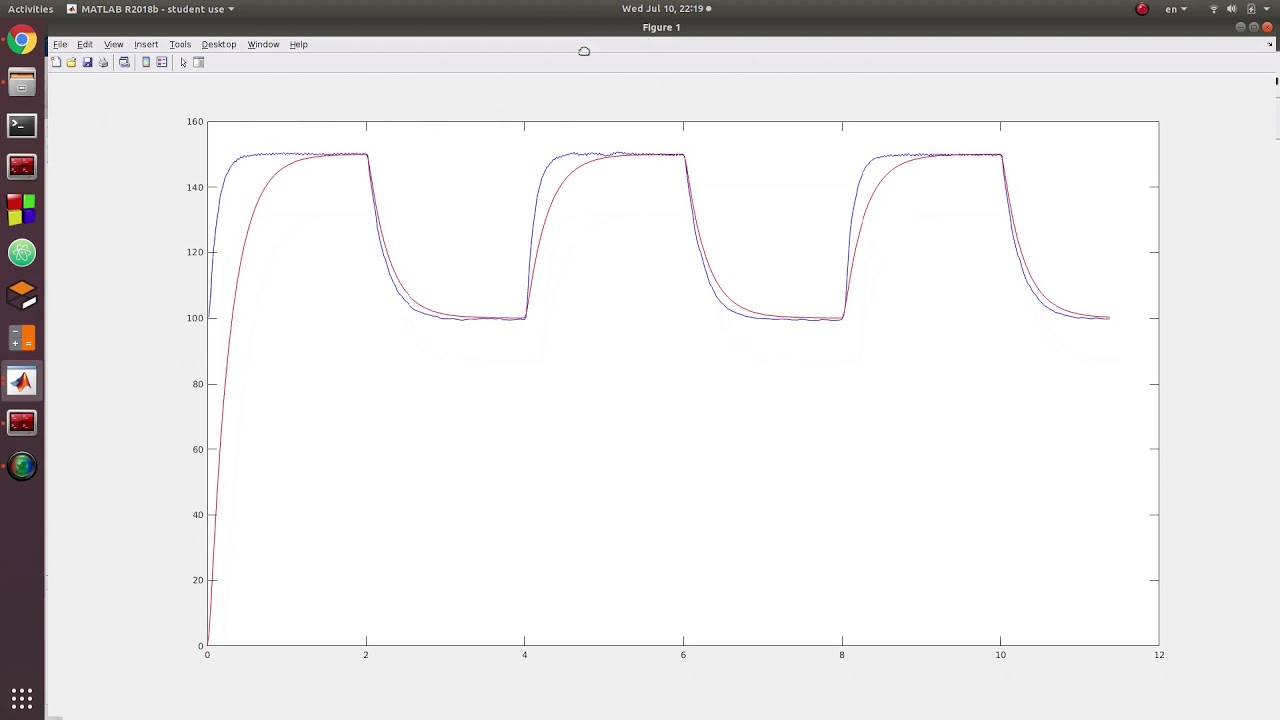Expand the MATLAB R2018b app menu
1280x720 pixels.
151,9
